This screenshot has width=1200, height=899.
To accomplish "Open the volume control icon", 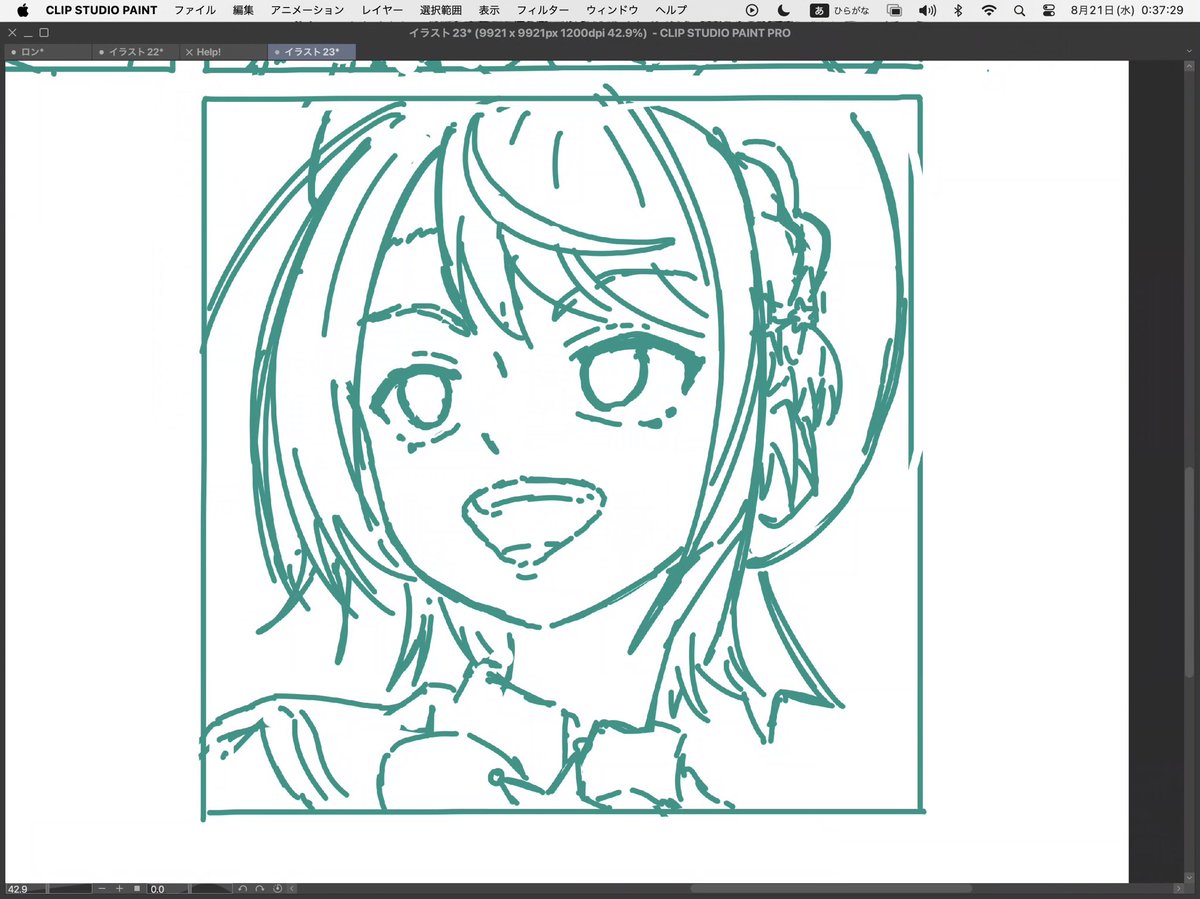I will point(927,10).
